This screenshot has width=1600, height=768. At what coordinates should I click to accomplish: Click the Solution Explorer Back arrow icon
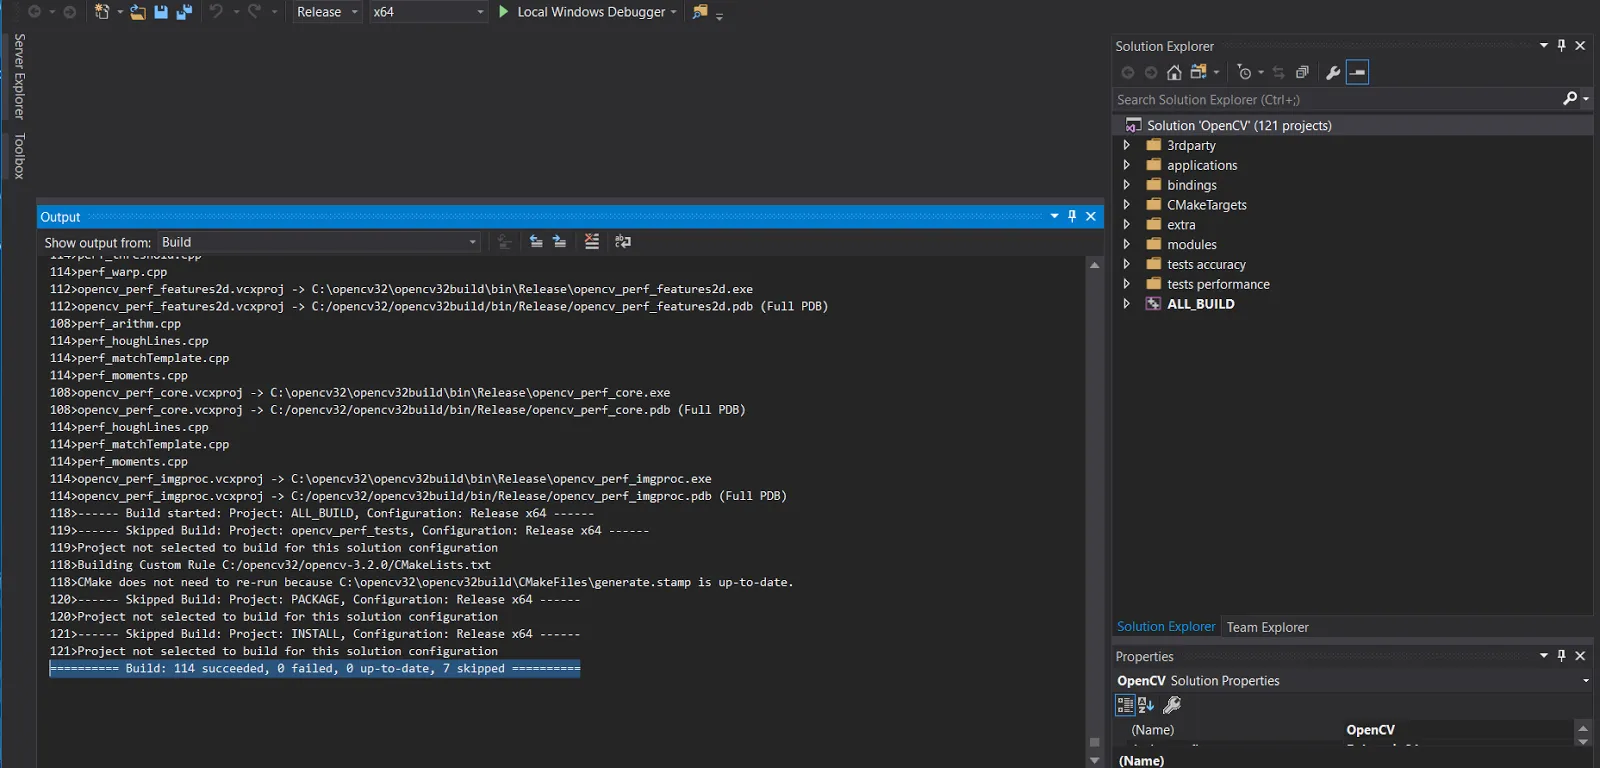coord(1128,72)
